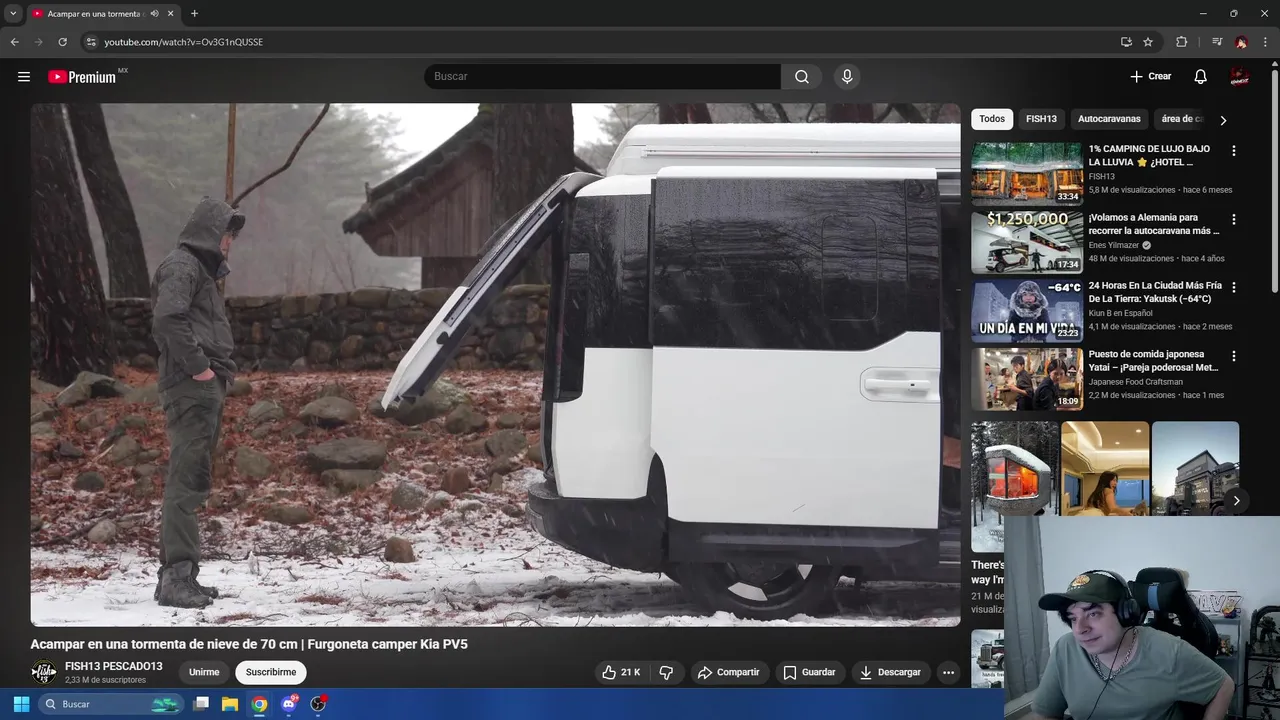Open Japanese Yatai food stall thumbnail
The width and height of the screenshot is (1280, 720).
[x=1027, y=379]
